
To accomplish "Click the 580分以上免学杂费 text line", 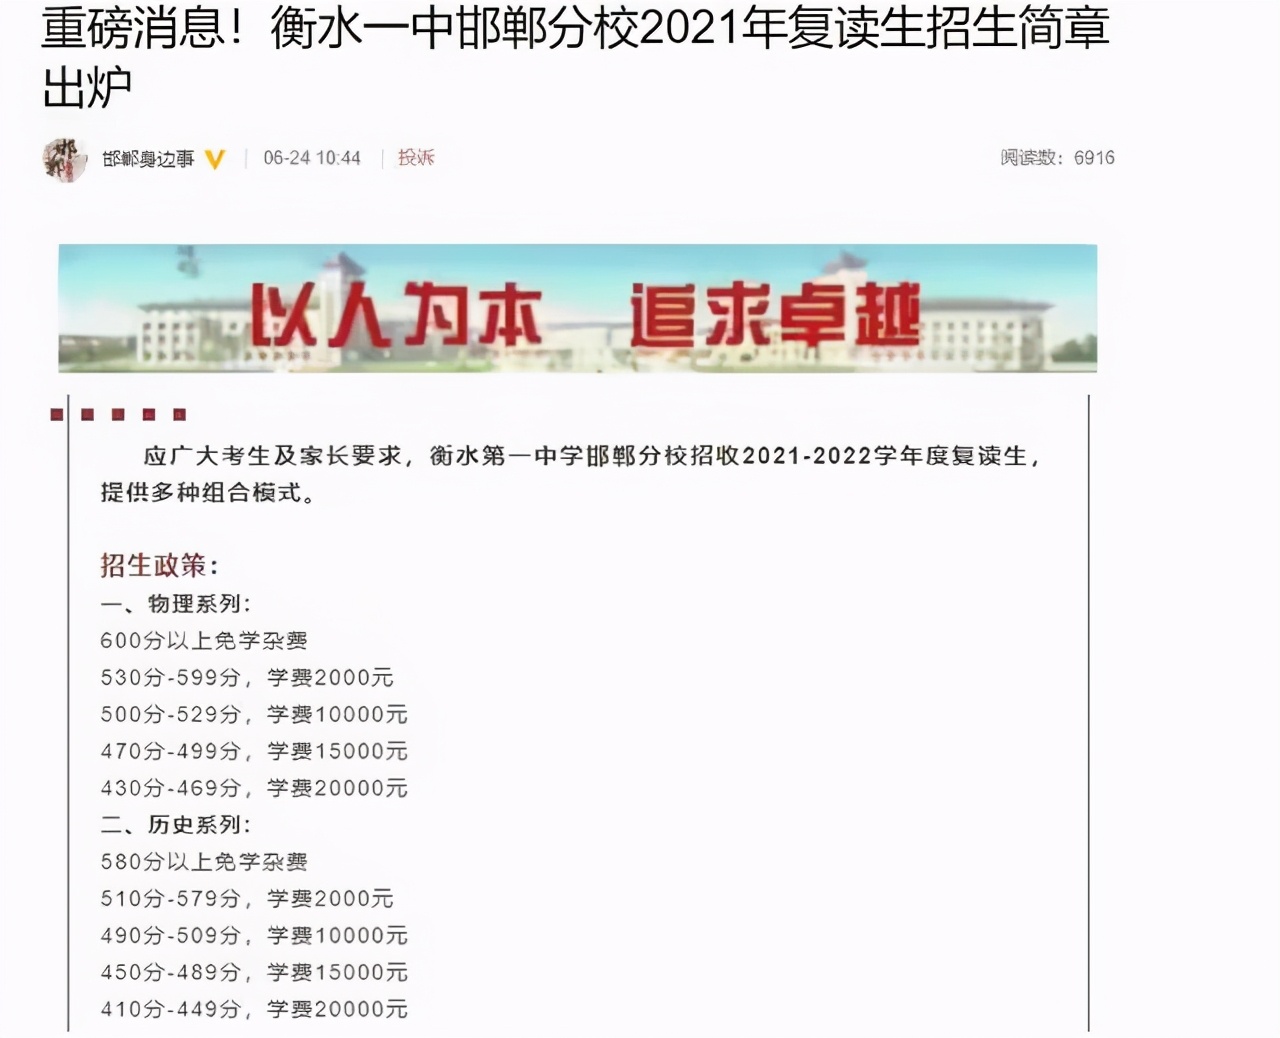I will pyautogui.click(x=205, y=861).
